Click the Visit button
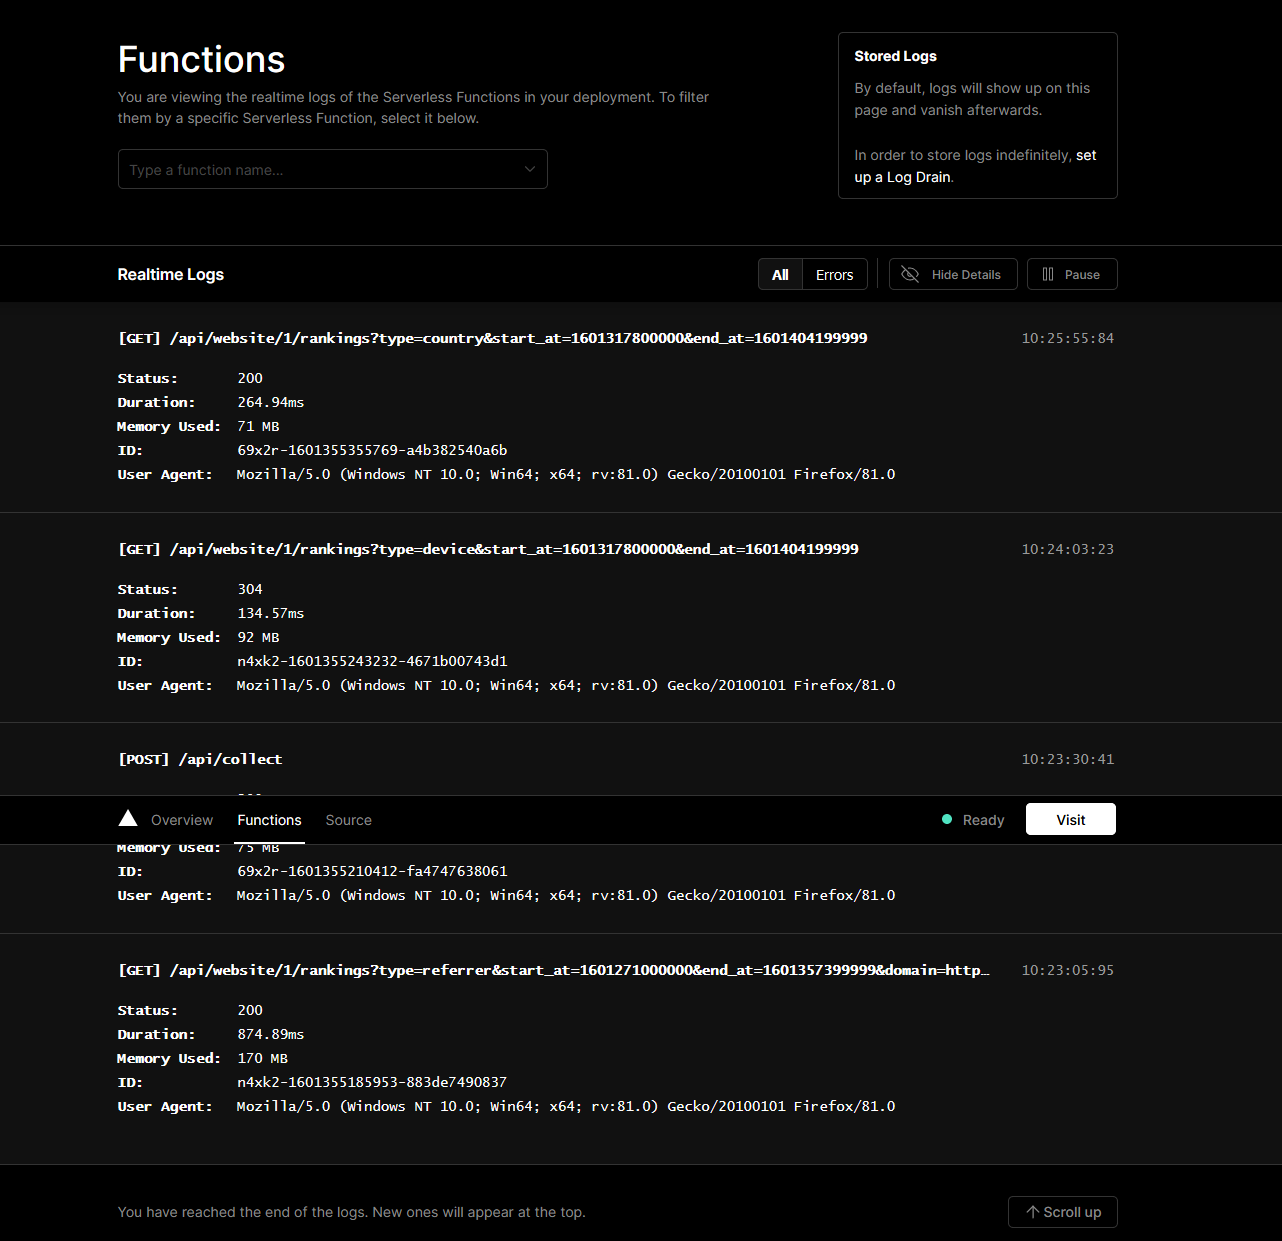Image resolution: width=1282 pixels, height=1241 pixels. tap(1070, 819)
